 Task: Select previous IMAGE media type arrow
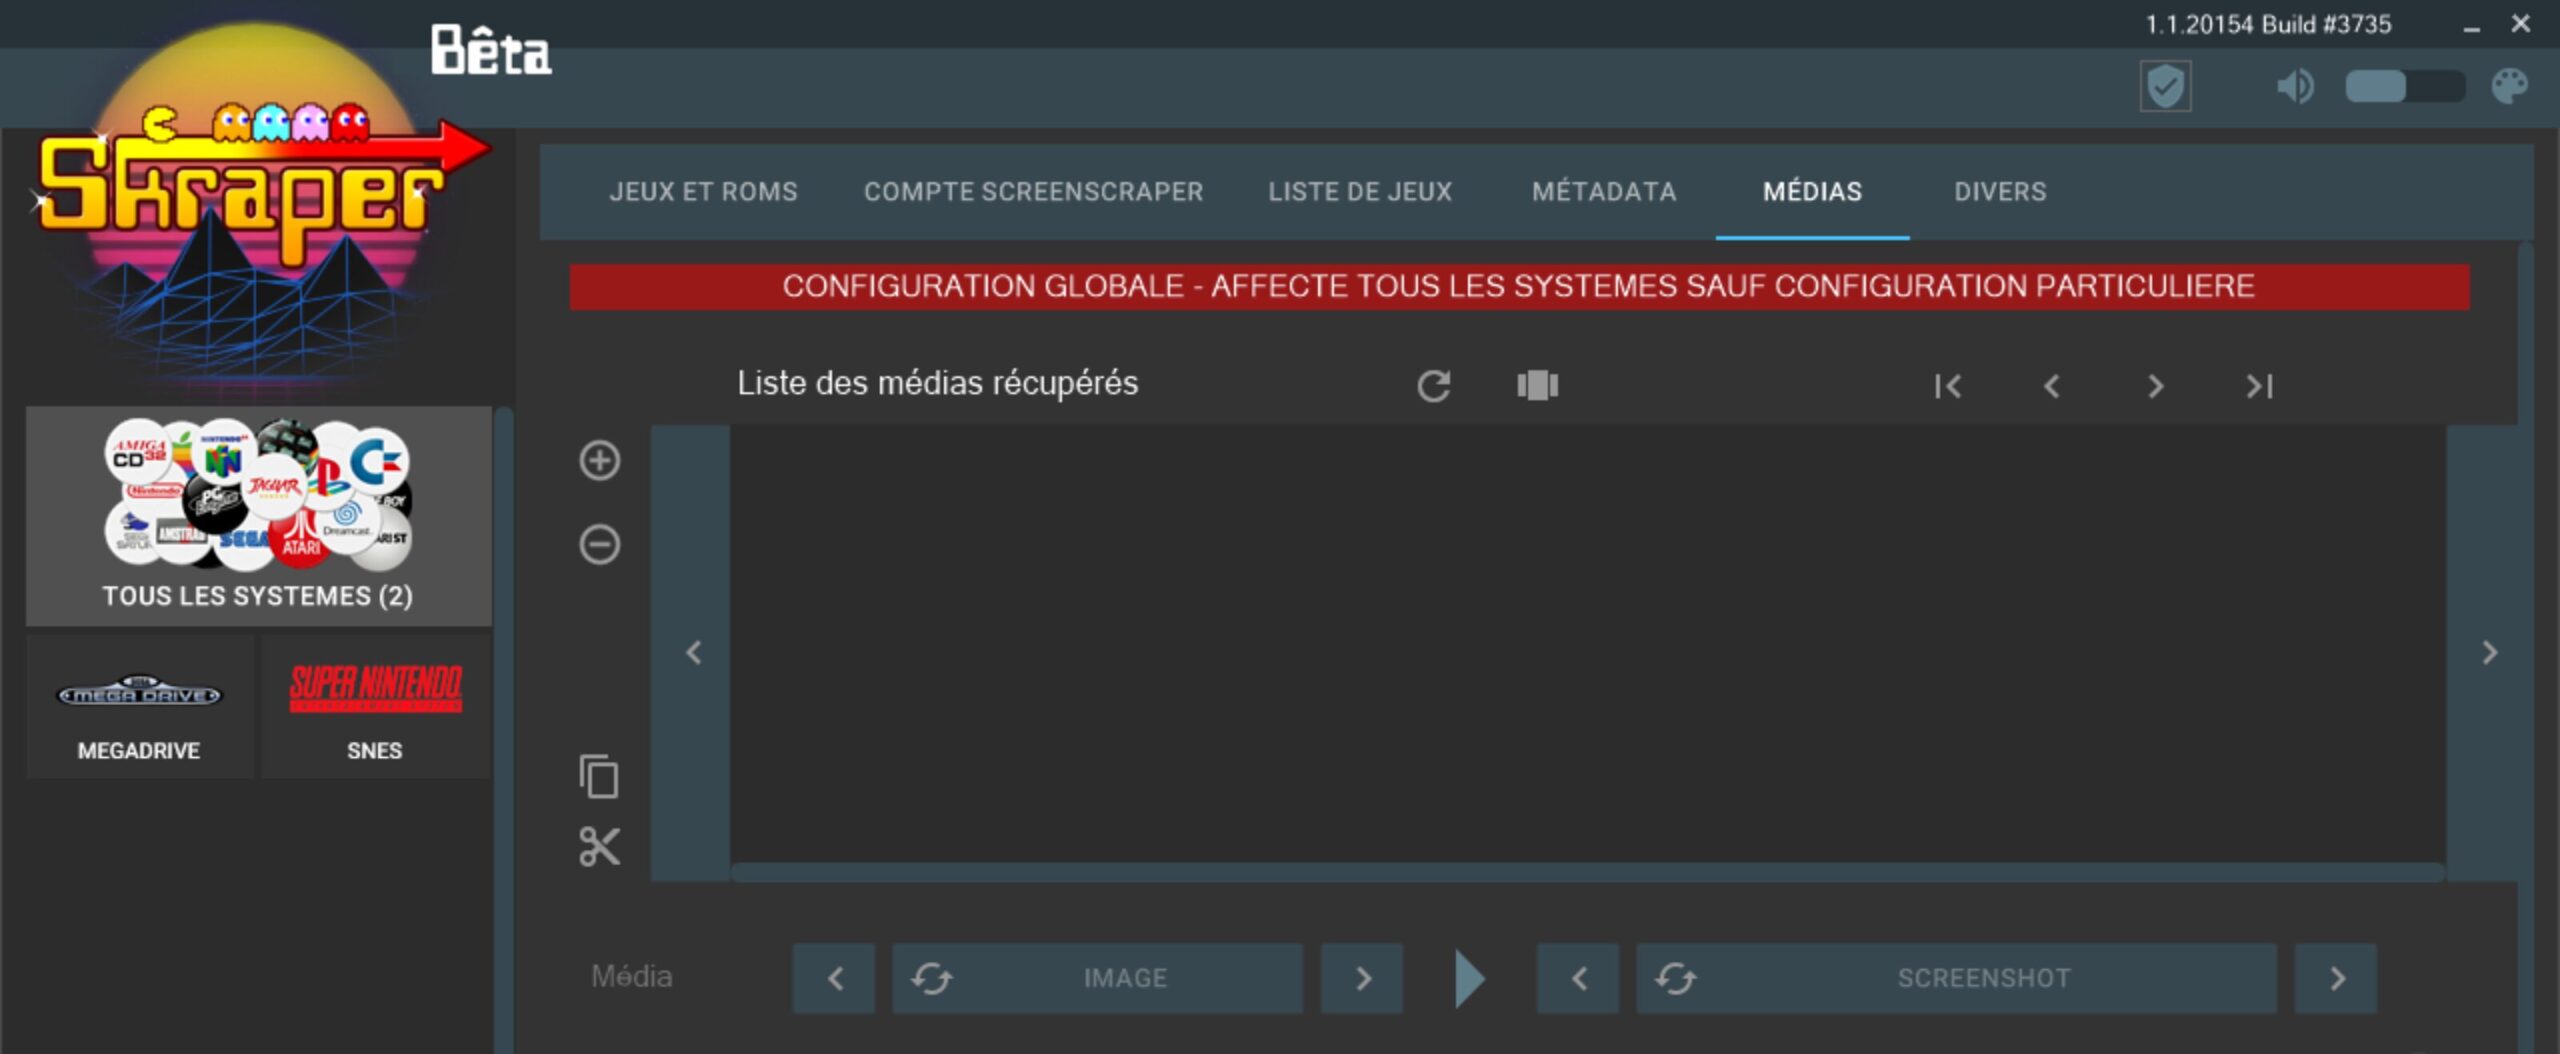834,978
